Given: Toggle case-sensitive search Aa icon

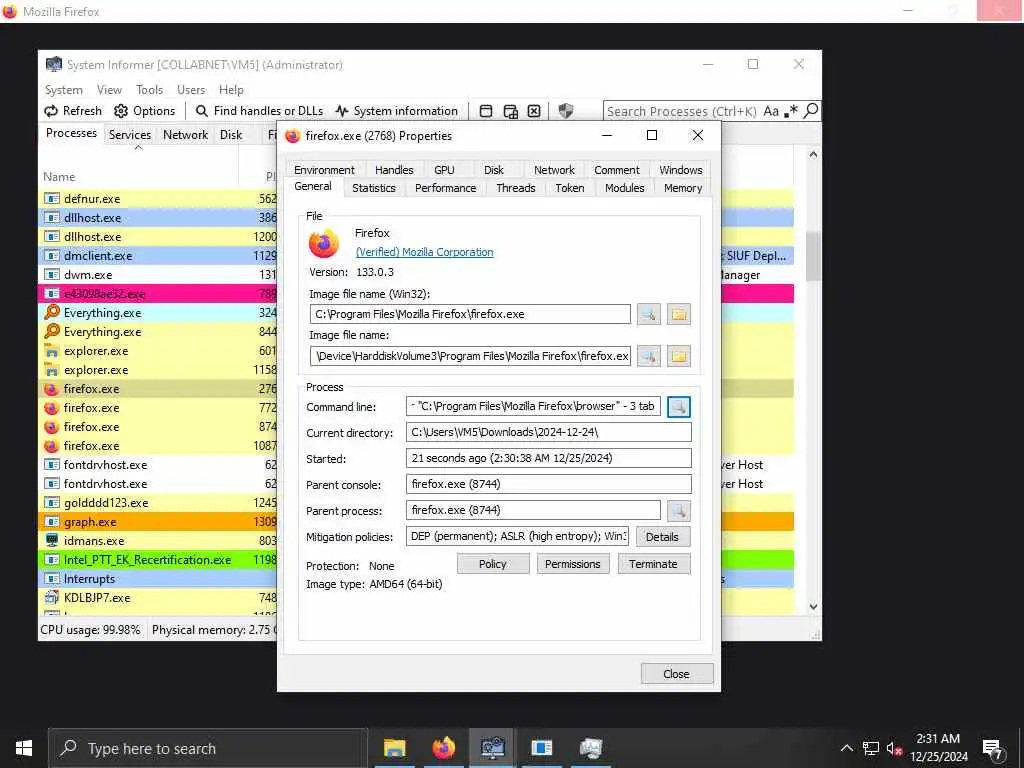Looking at the screenshot, I should (x=771, y=111).
